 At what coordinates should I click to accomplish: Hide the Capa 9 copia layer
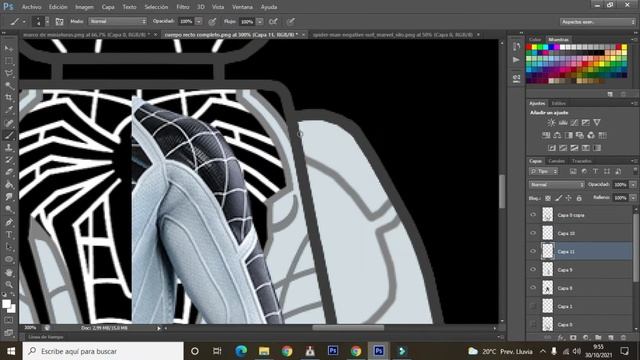(x=533, y=215)
